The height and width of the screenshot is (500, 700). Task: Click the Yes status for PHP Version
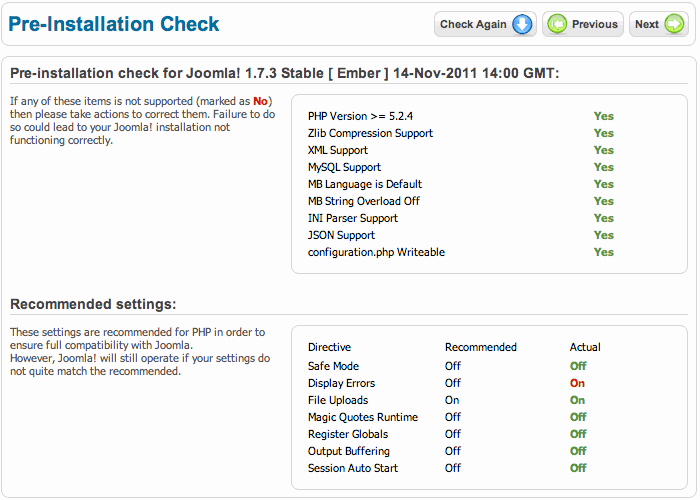coord(604,116)
